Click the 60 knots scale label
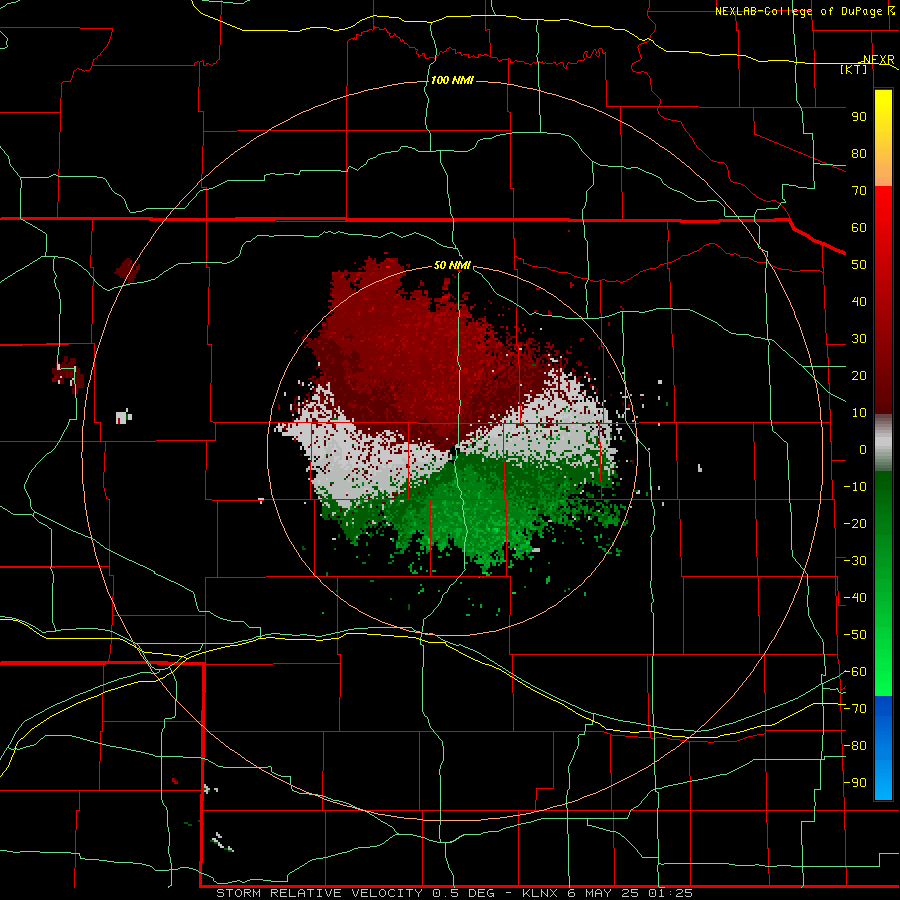 859,228
